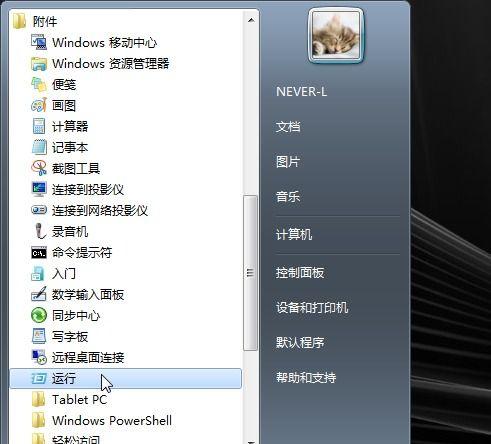
Task: Open 设备和打印机 (Devices and Printers)
Action: click(x=312, y=307)
